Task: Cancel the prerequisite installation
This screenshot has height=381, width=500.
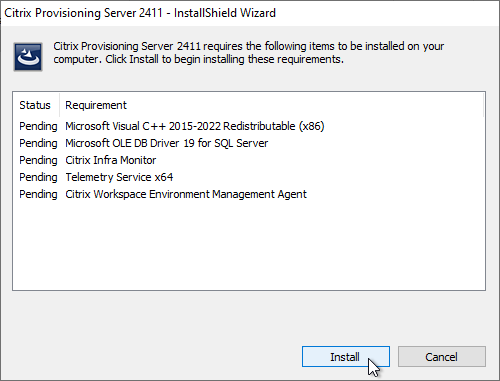Action: click(x=442, y=357)
